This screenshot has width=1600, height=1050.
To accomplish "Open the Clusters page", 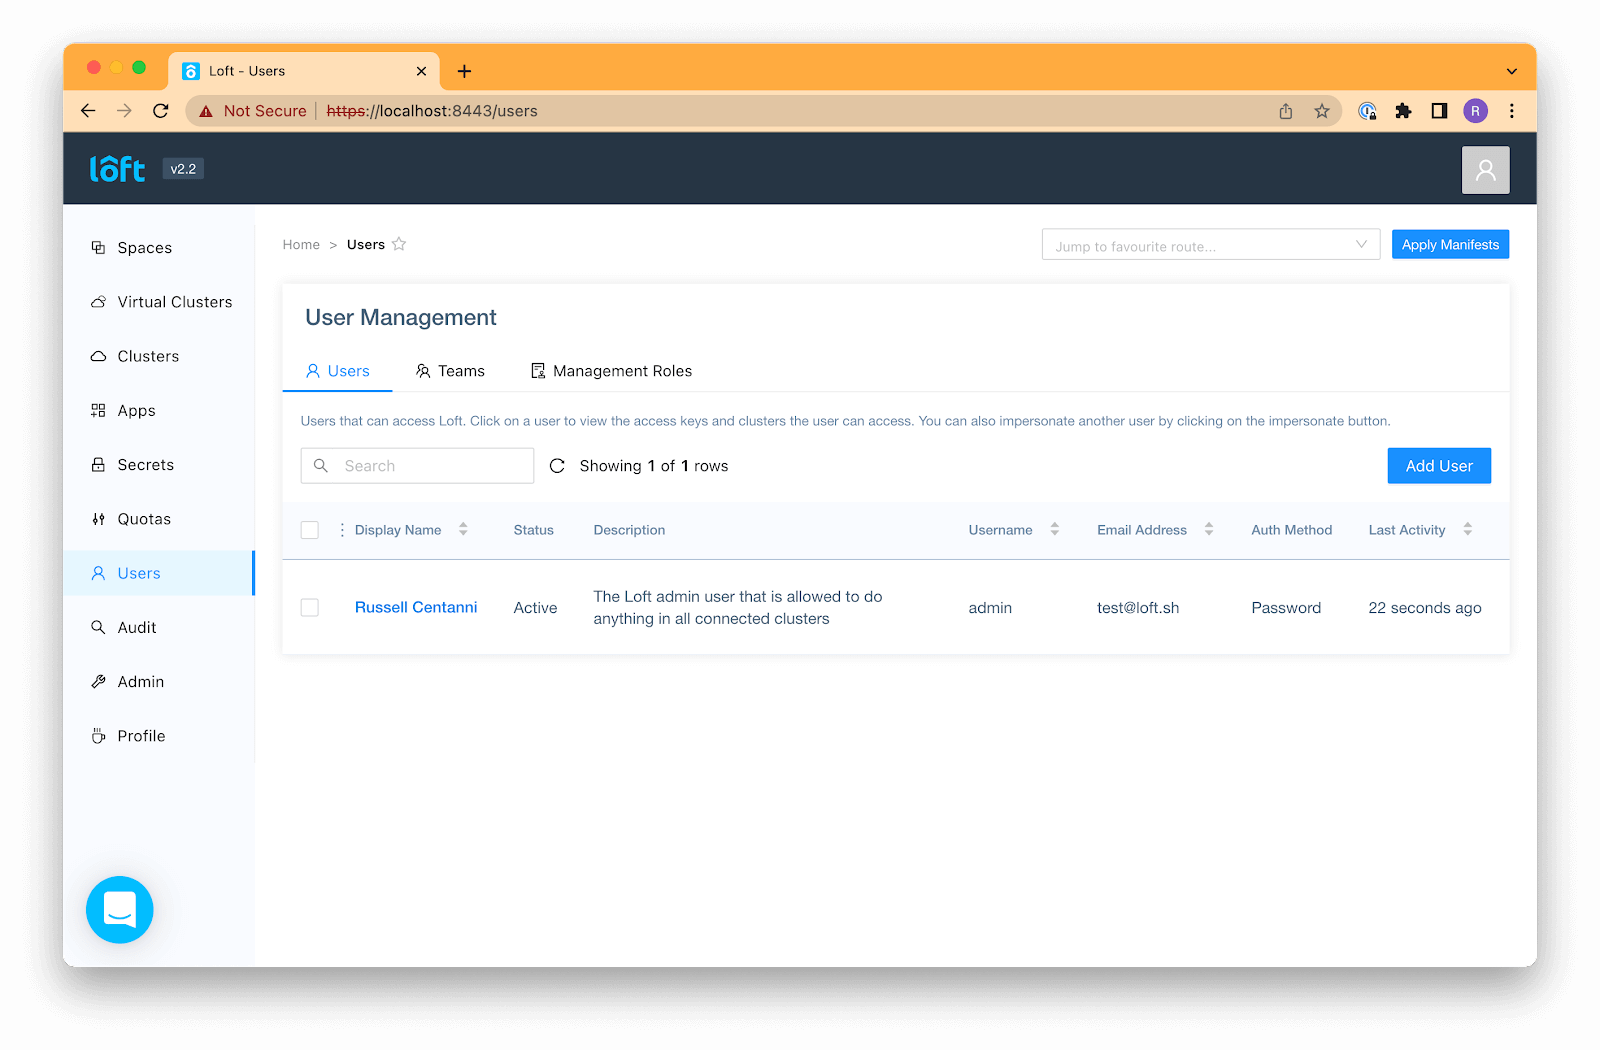I will [147, 356].
